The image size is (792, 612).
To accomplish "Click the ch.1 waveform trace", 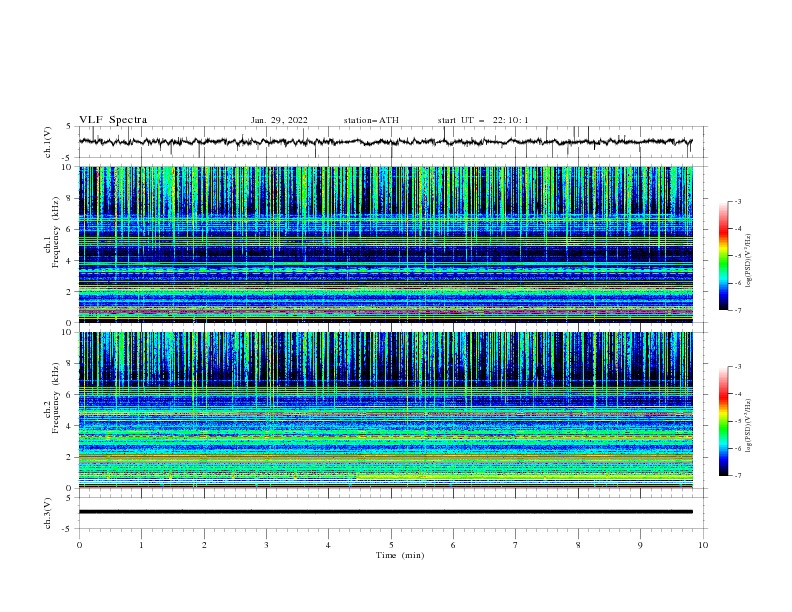I will (x=385, y=142).
